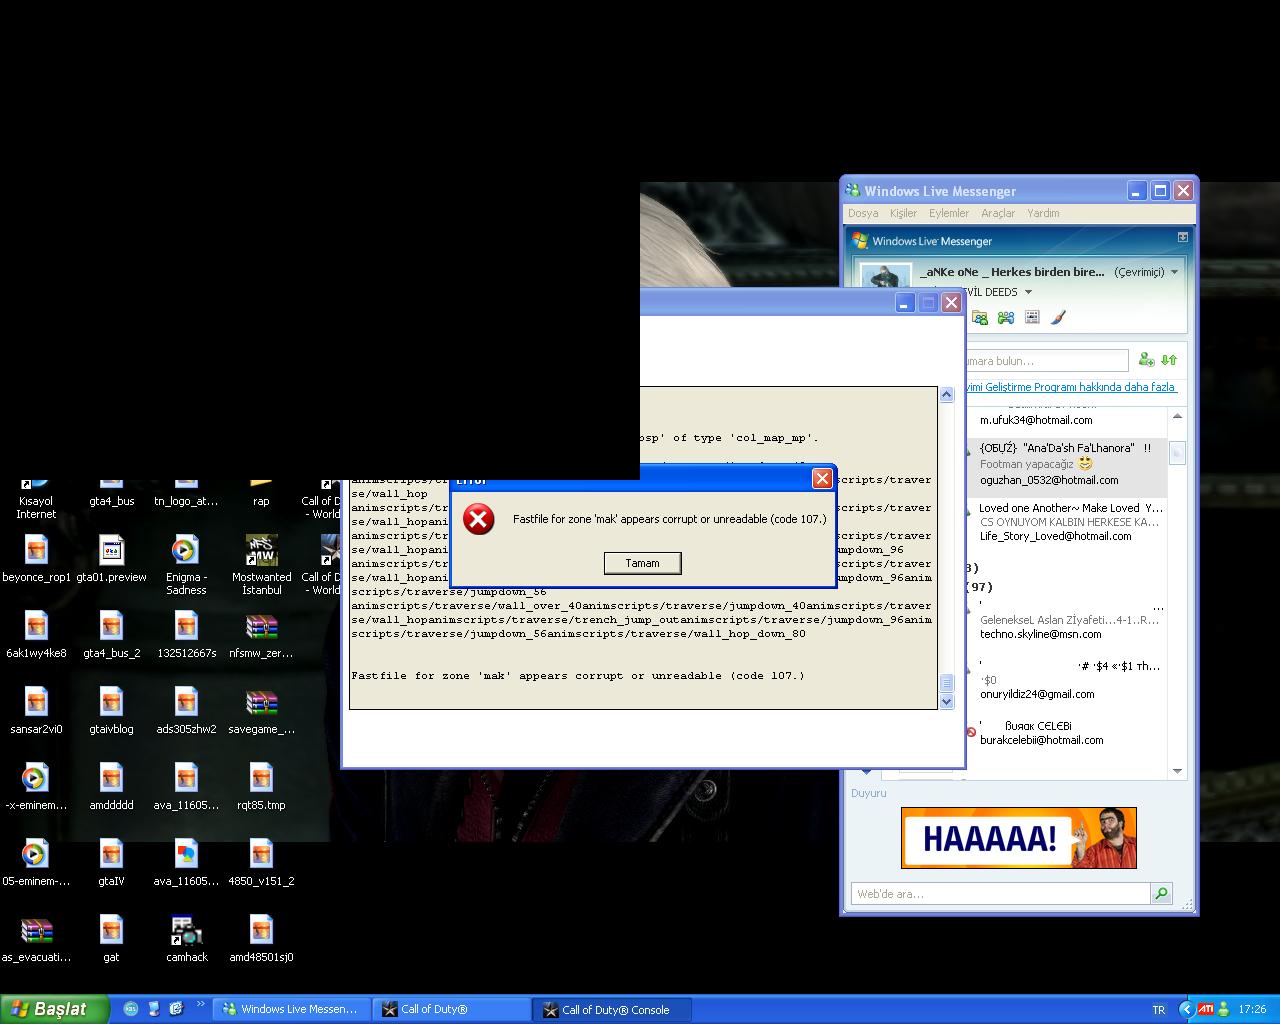Click Tamam in the error dialog

[x=642, y=563]
